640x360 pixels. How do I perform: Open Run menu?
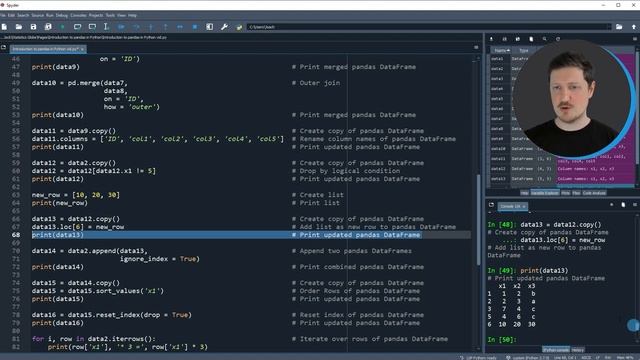pos(50,16)
